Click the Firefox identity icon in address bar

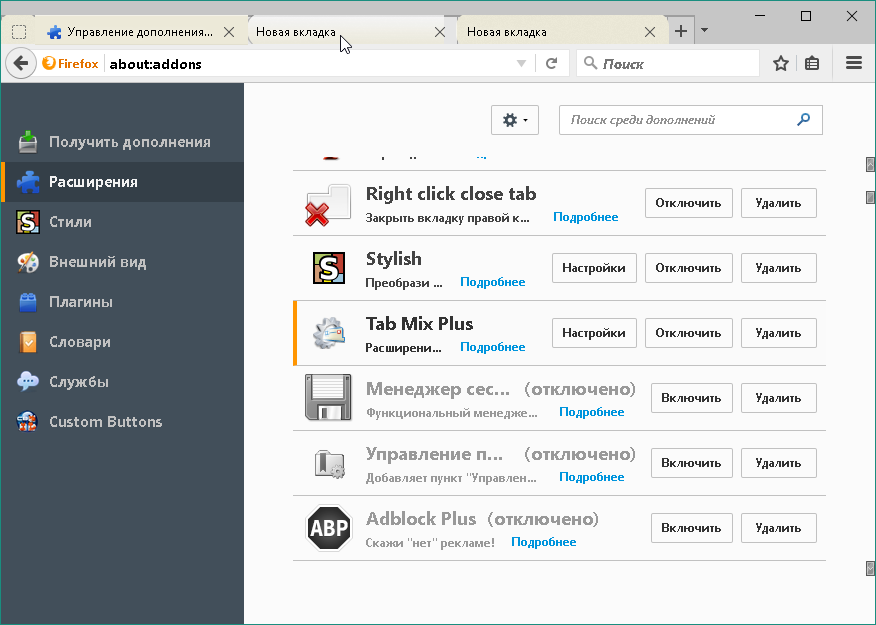tap(70, 63)
